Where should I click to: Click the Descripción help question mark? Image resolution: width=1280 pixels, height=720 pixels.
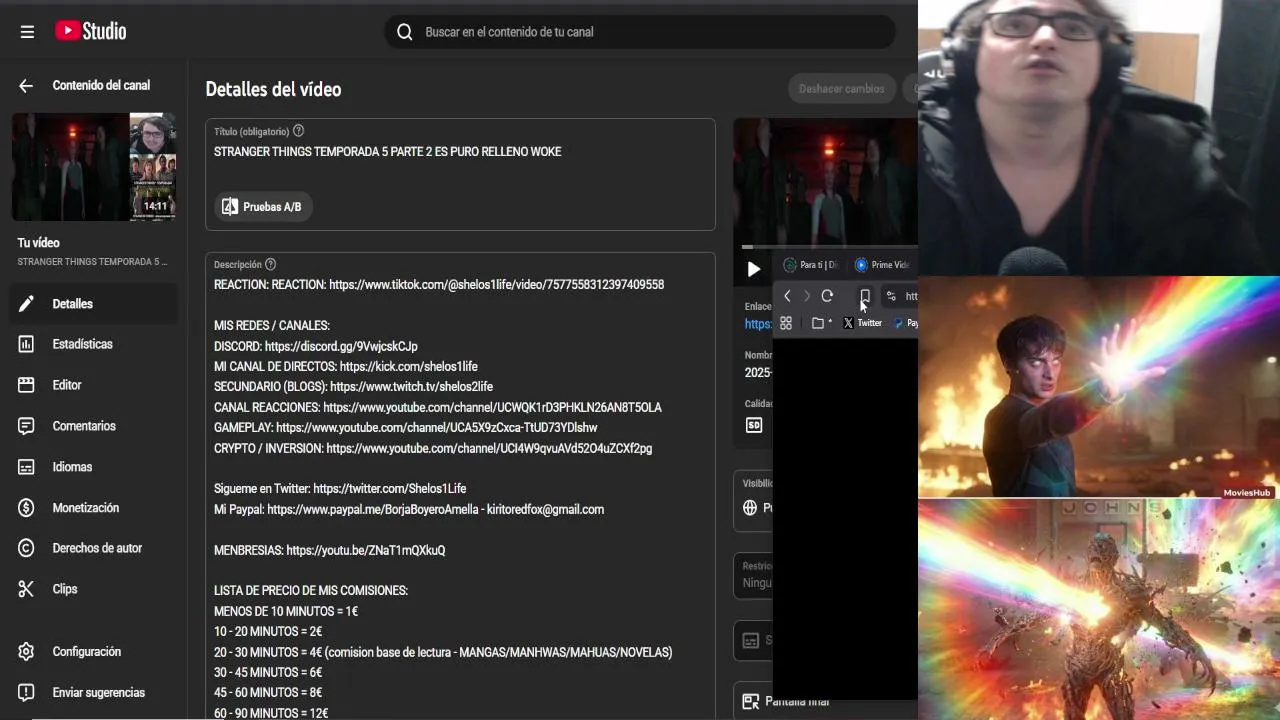click(x=270, y=264)
